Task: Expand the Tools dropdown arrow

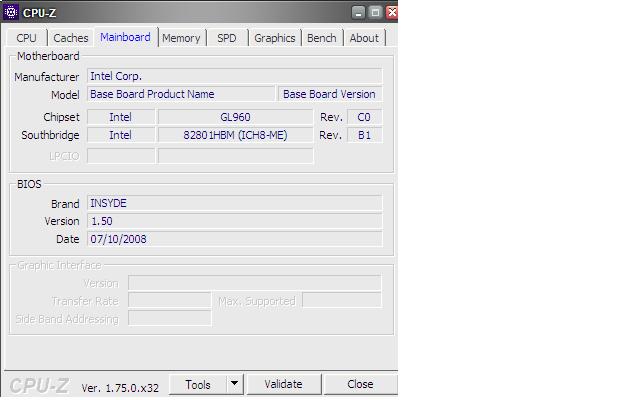Action: pos(234,384)
